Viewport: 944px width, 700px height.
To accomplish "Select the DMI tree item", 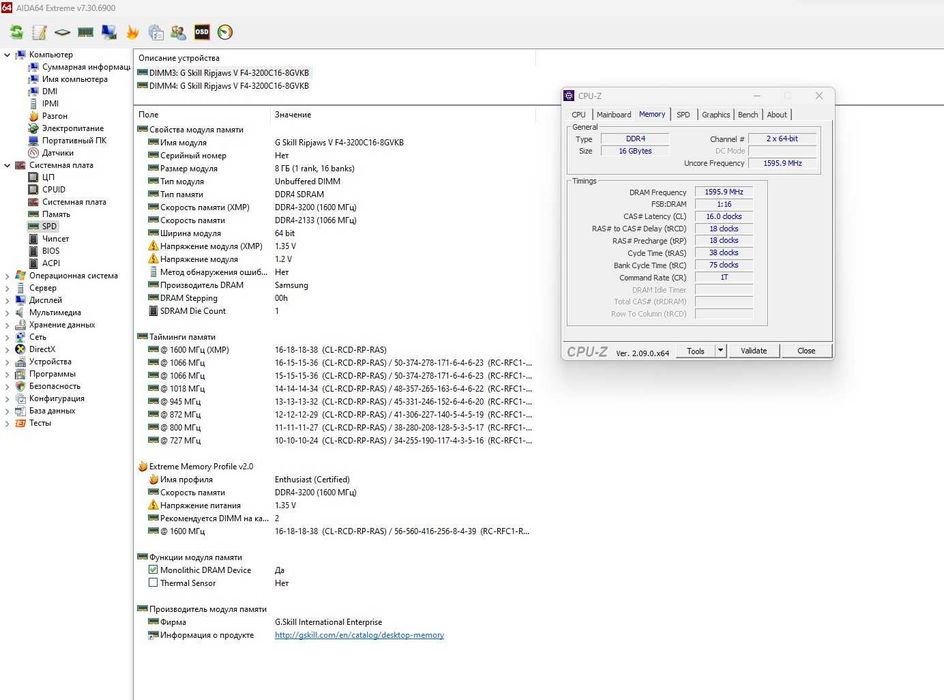I will click(x=49, y=91).
